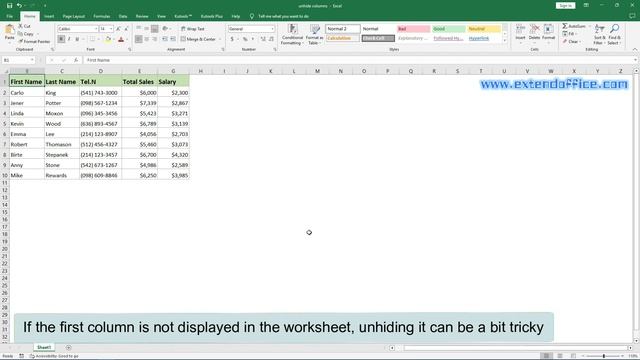Apply the Good cell style
This screenshot has height=360, width=640.
point(449,29)
